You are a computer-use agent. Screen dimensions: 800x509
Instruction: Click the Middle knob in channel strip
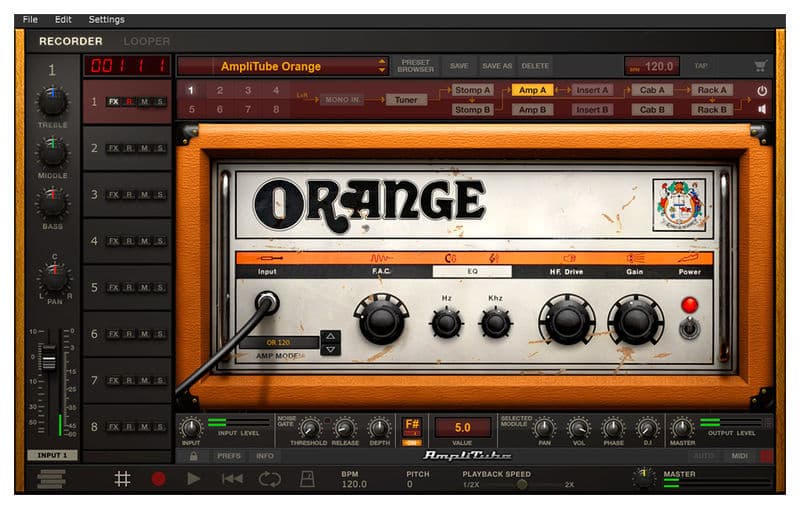tap(52, 153)
